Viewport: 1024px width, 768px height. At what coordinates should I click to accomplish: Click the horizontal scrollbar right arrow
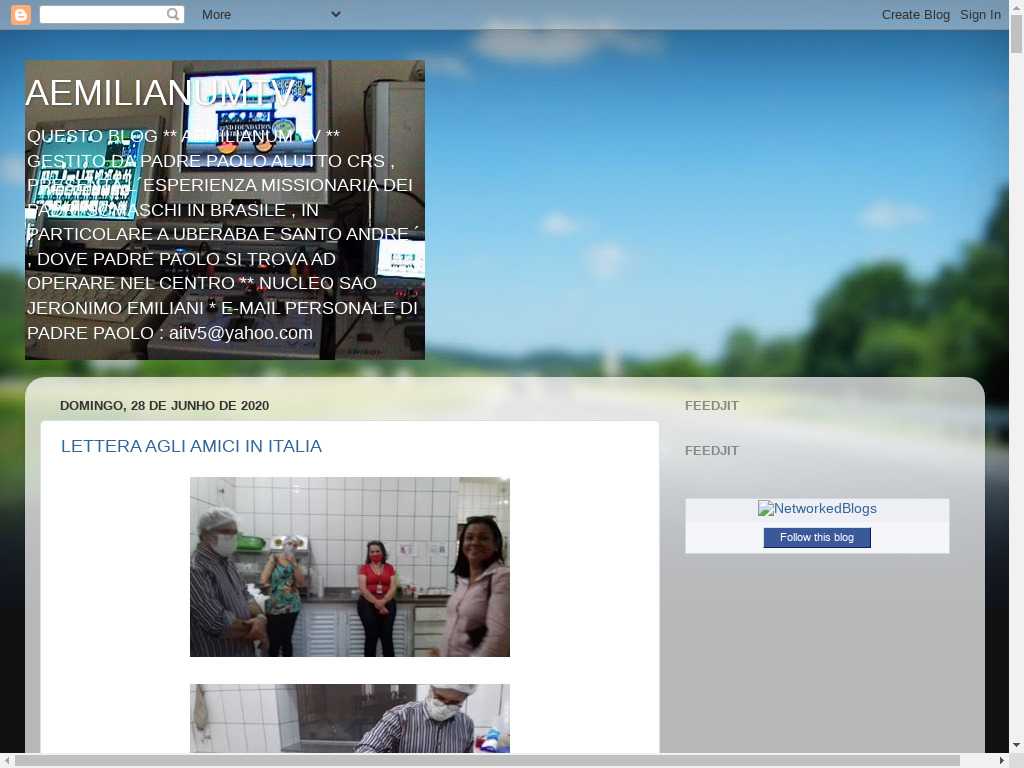point(1001,761)
